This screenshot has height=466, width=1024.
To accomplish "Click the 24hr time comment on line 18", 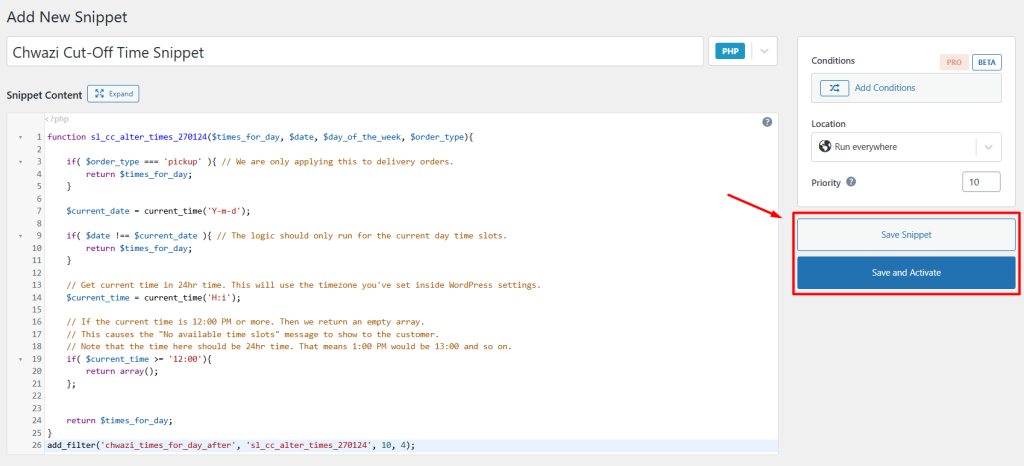I will click(289, 347).
